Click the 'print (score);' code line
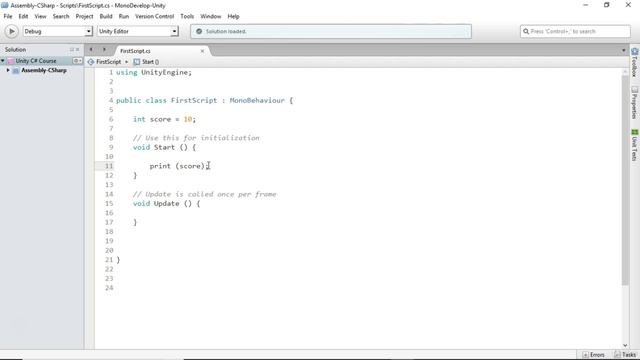Viewport: 640px width, 360px height. click(x=179, y=166)
